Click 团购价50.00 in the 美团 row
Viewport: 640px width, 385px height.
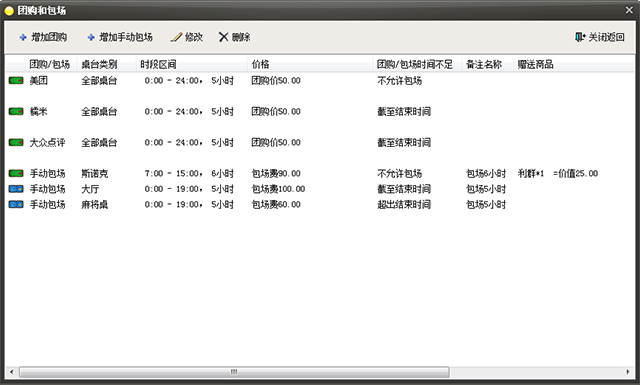coord(276,81)
